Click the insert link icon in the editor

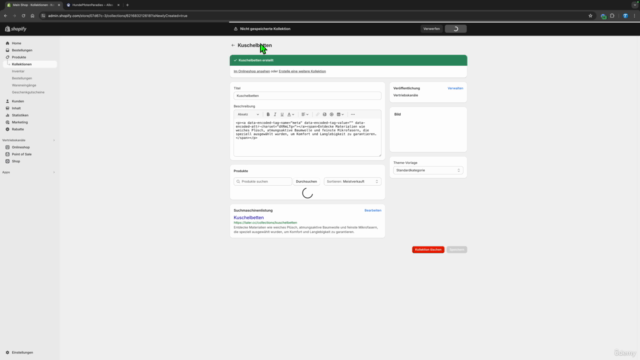[x=317, y=114]
